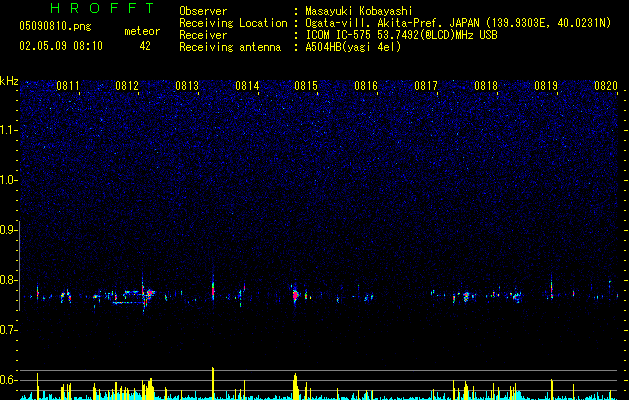Click the strong meteor echo near 0815
Viewport: 629px width, 400px height.
tap(296, 296)
